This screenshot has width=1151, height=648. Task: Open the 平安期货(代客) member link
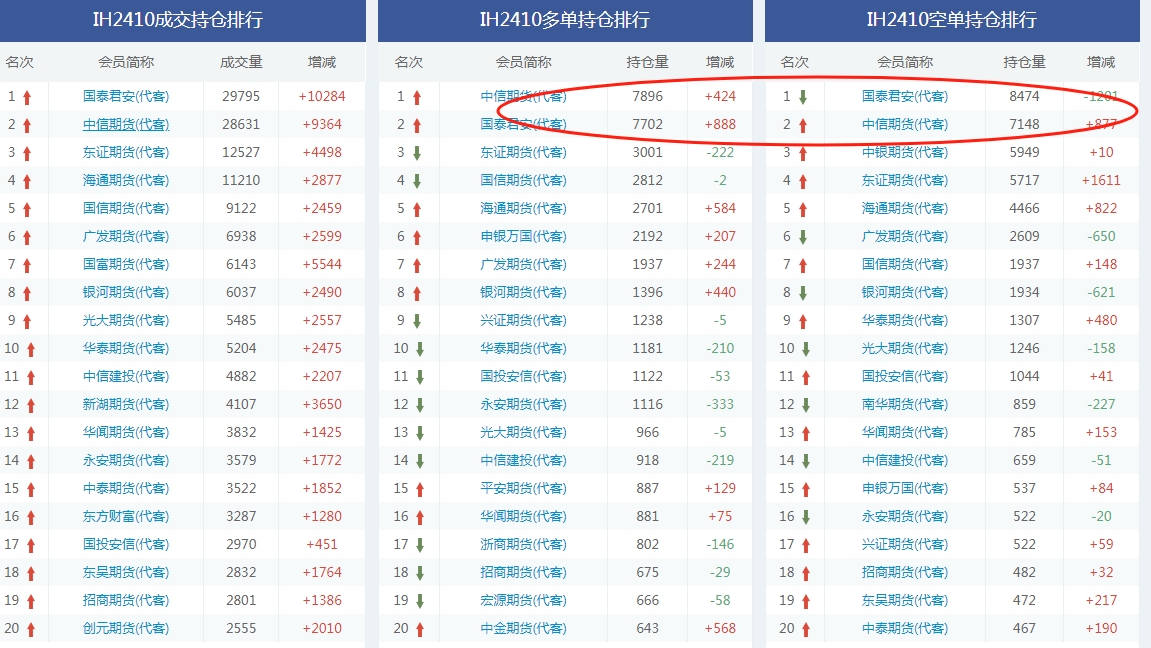pos(523,488)
